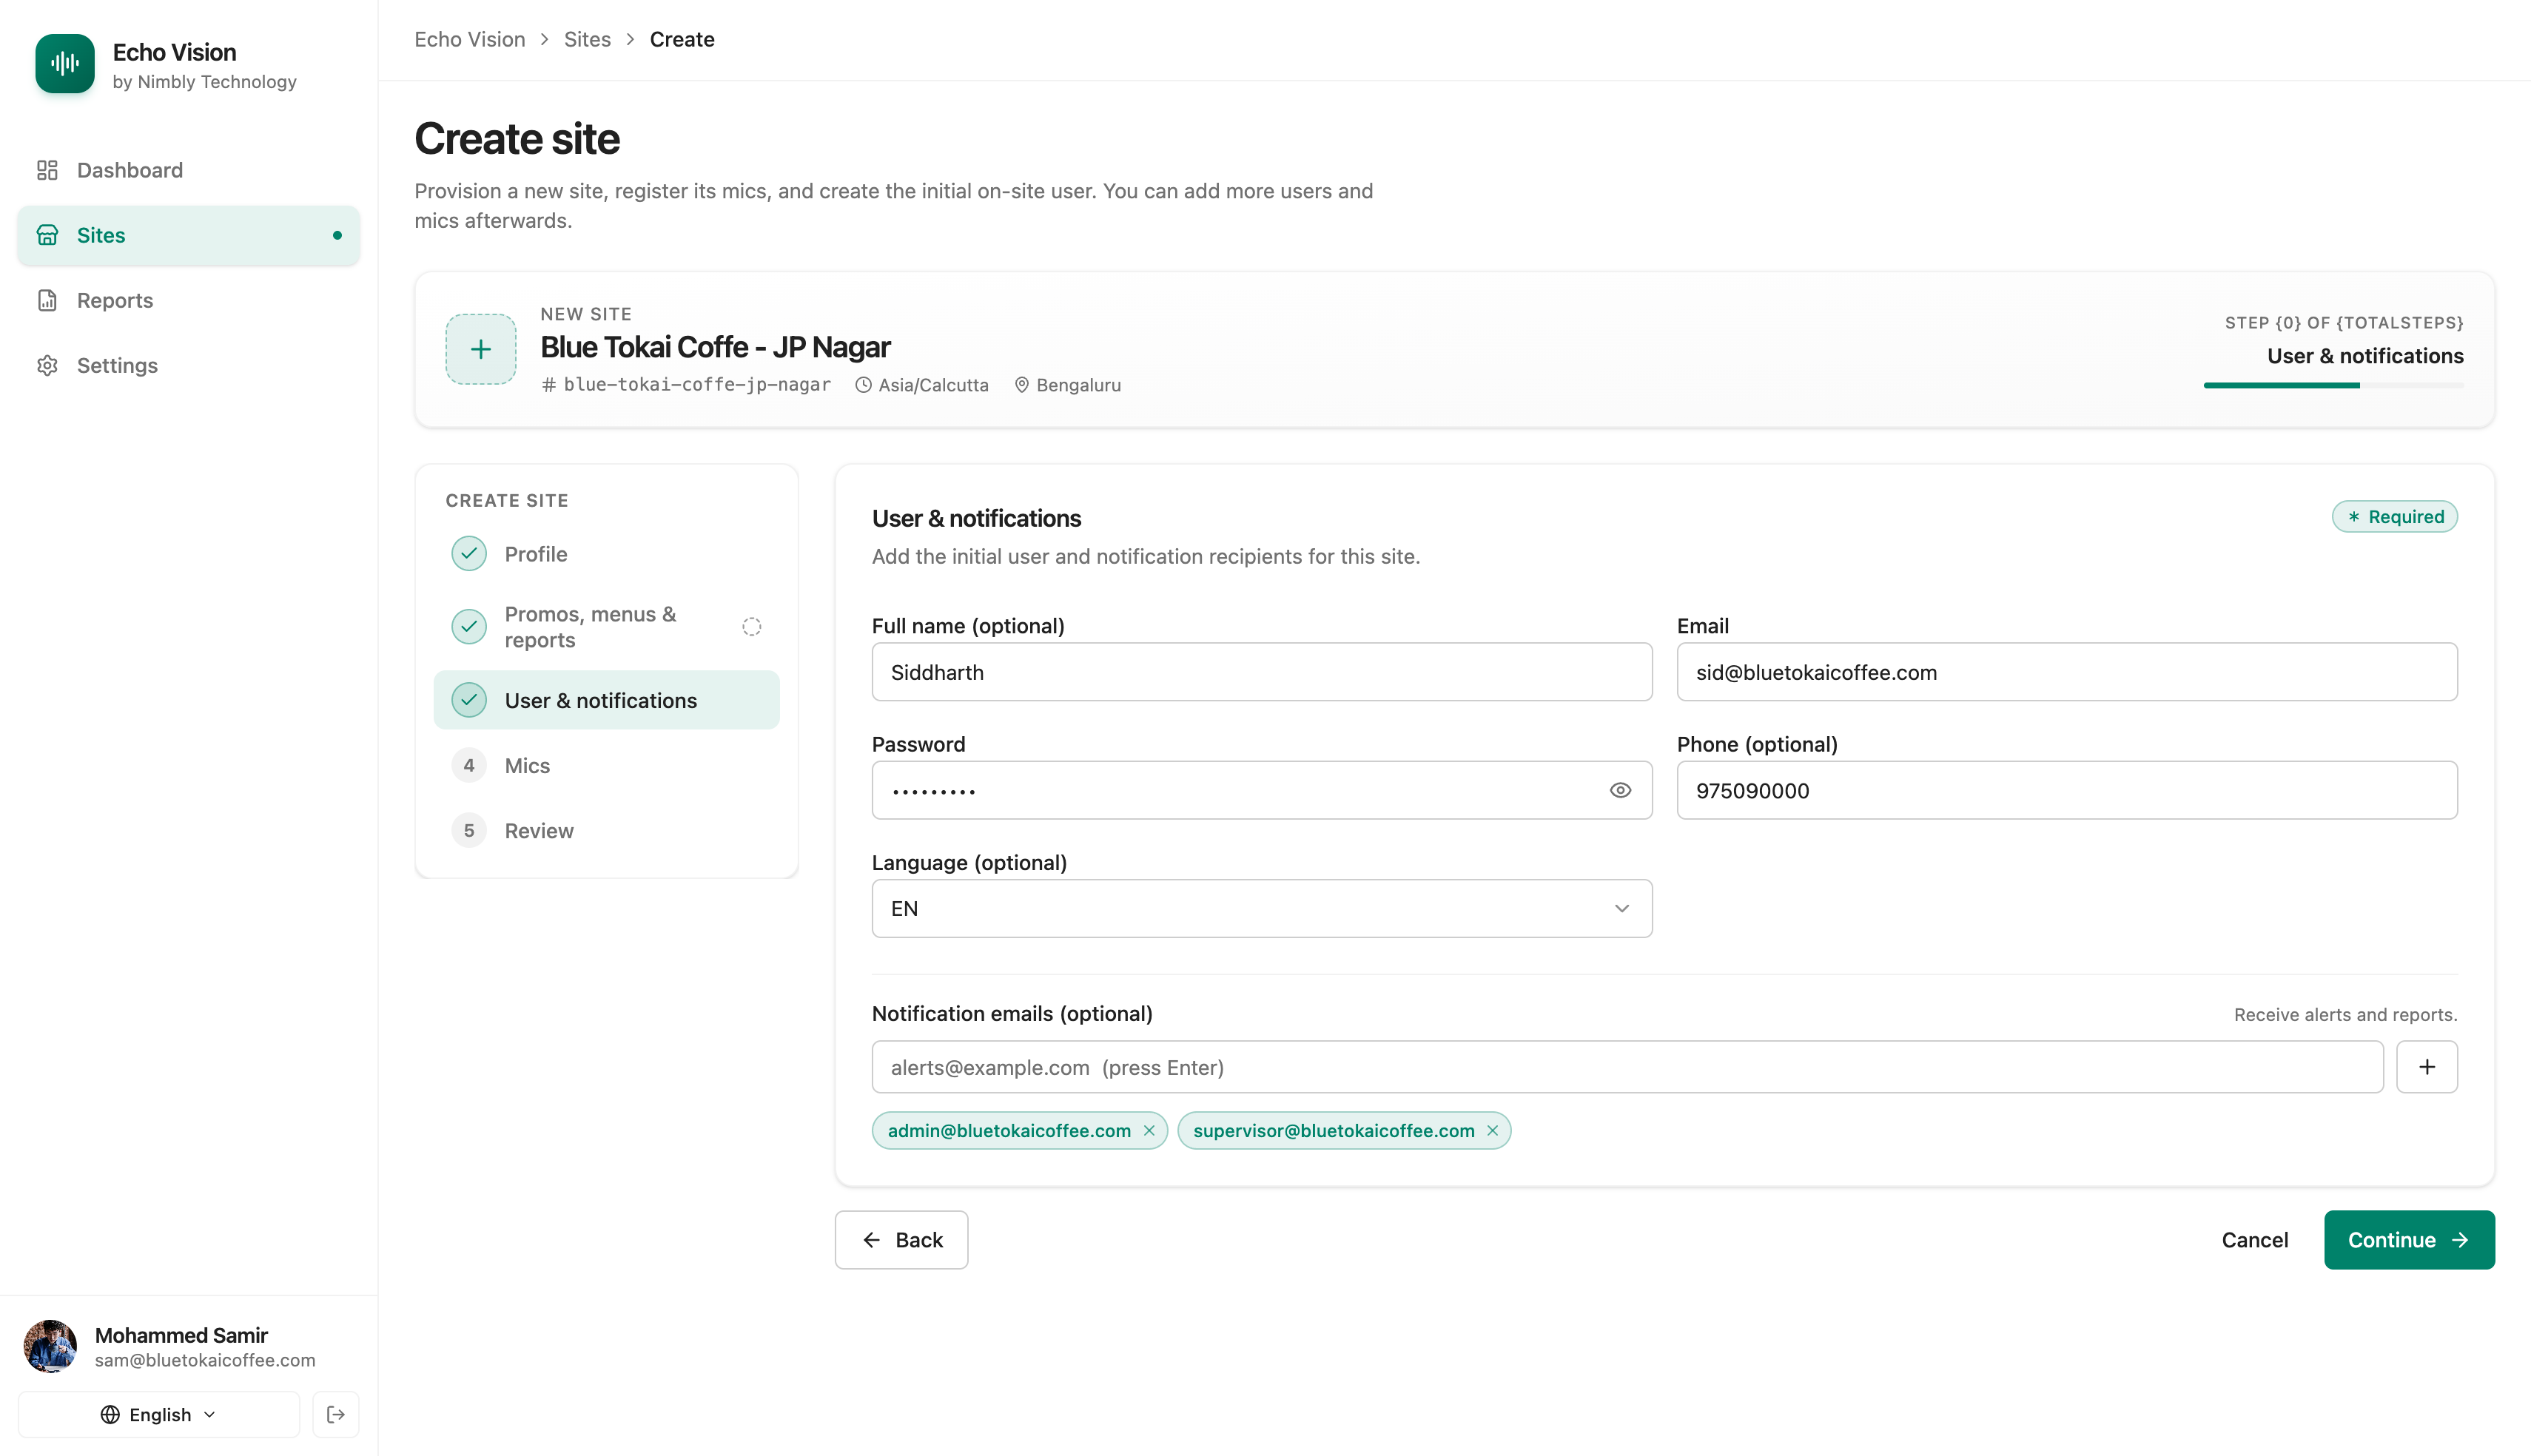Cancel site creation
The width and height of the screenshot is (2531, 1456).
click(x=2254, y=1240)
